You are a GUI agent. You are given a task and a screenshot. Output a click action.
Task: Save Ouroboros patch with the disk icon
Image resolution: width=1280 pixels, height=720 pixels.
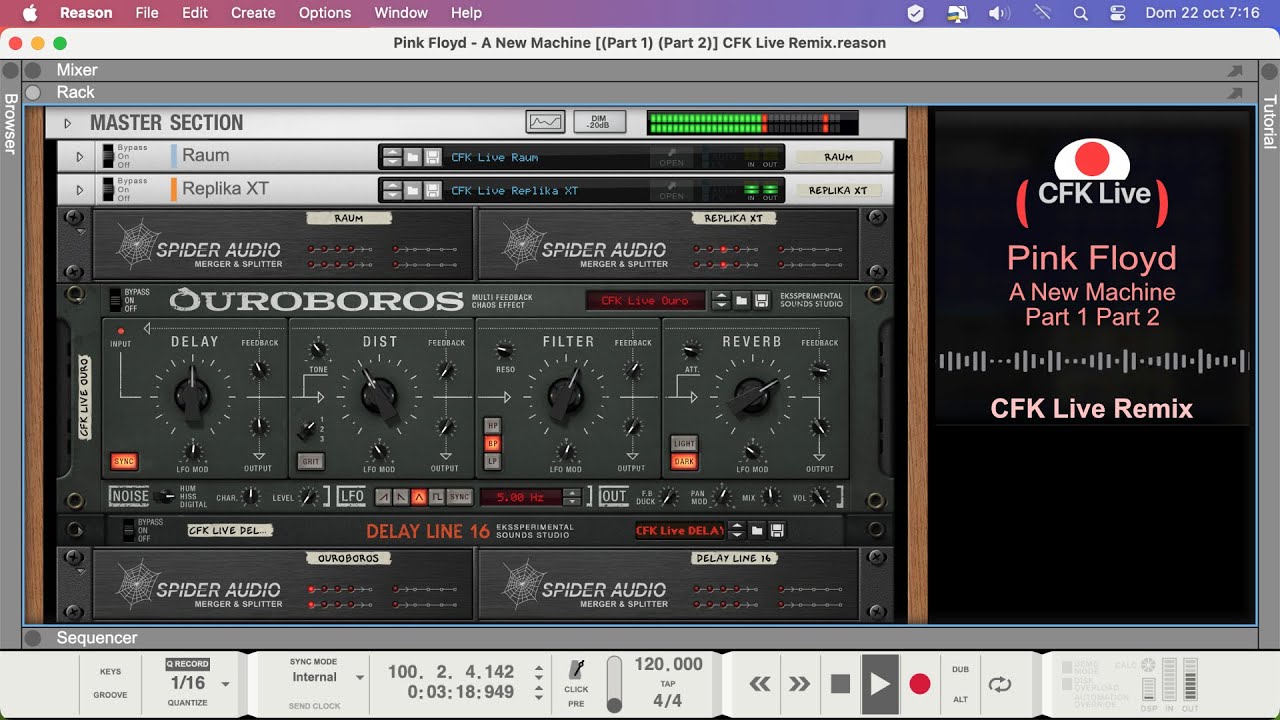point(762,300)
